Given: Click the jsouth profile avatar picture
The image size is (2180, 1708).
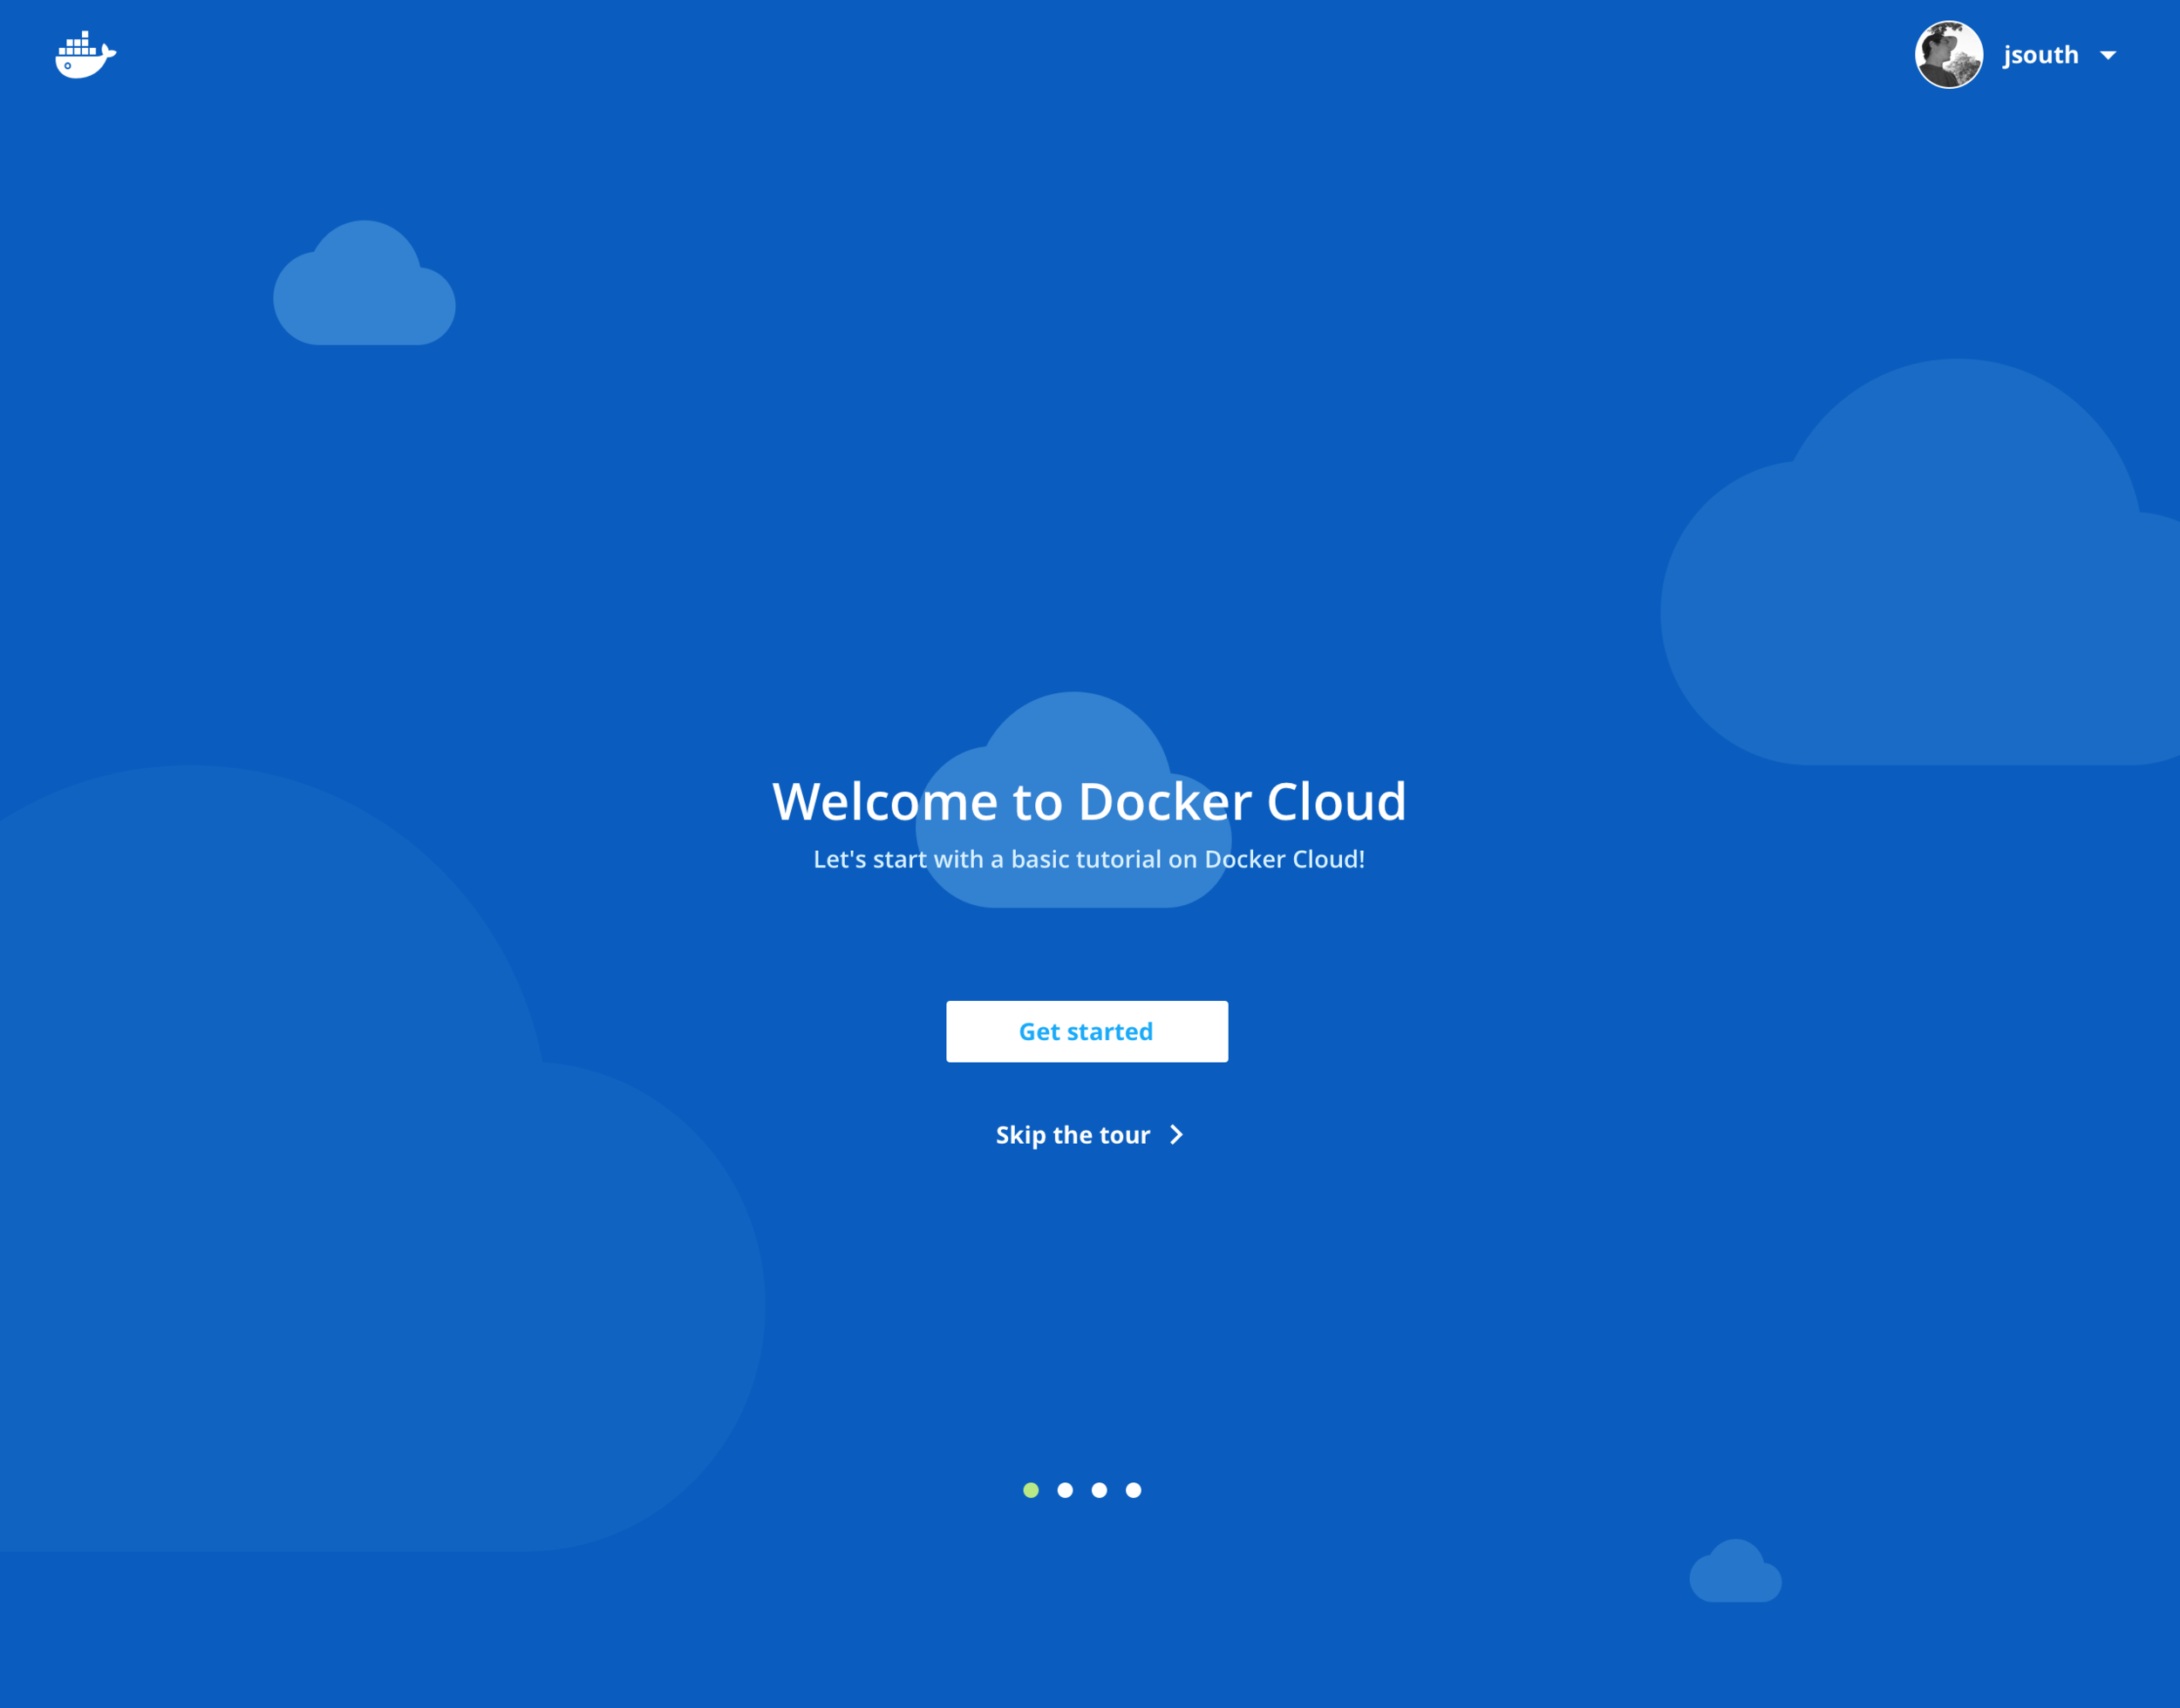Looking at the screenshot, I should [1948, 55].
